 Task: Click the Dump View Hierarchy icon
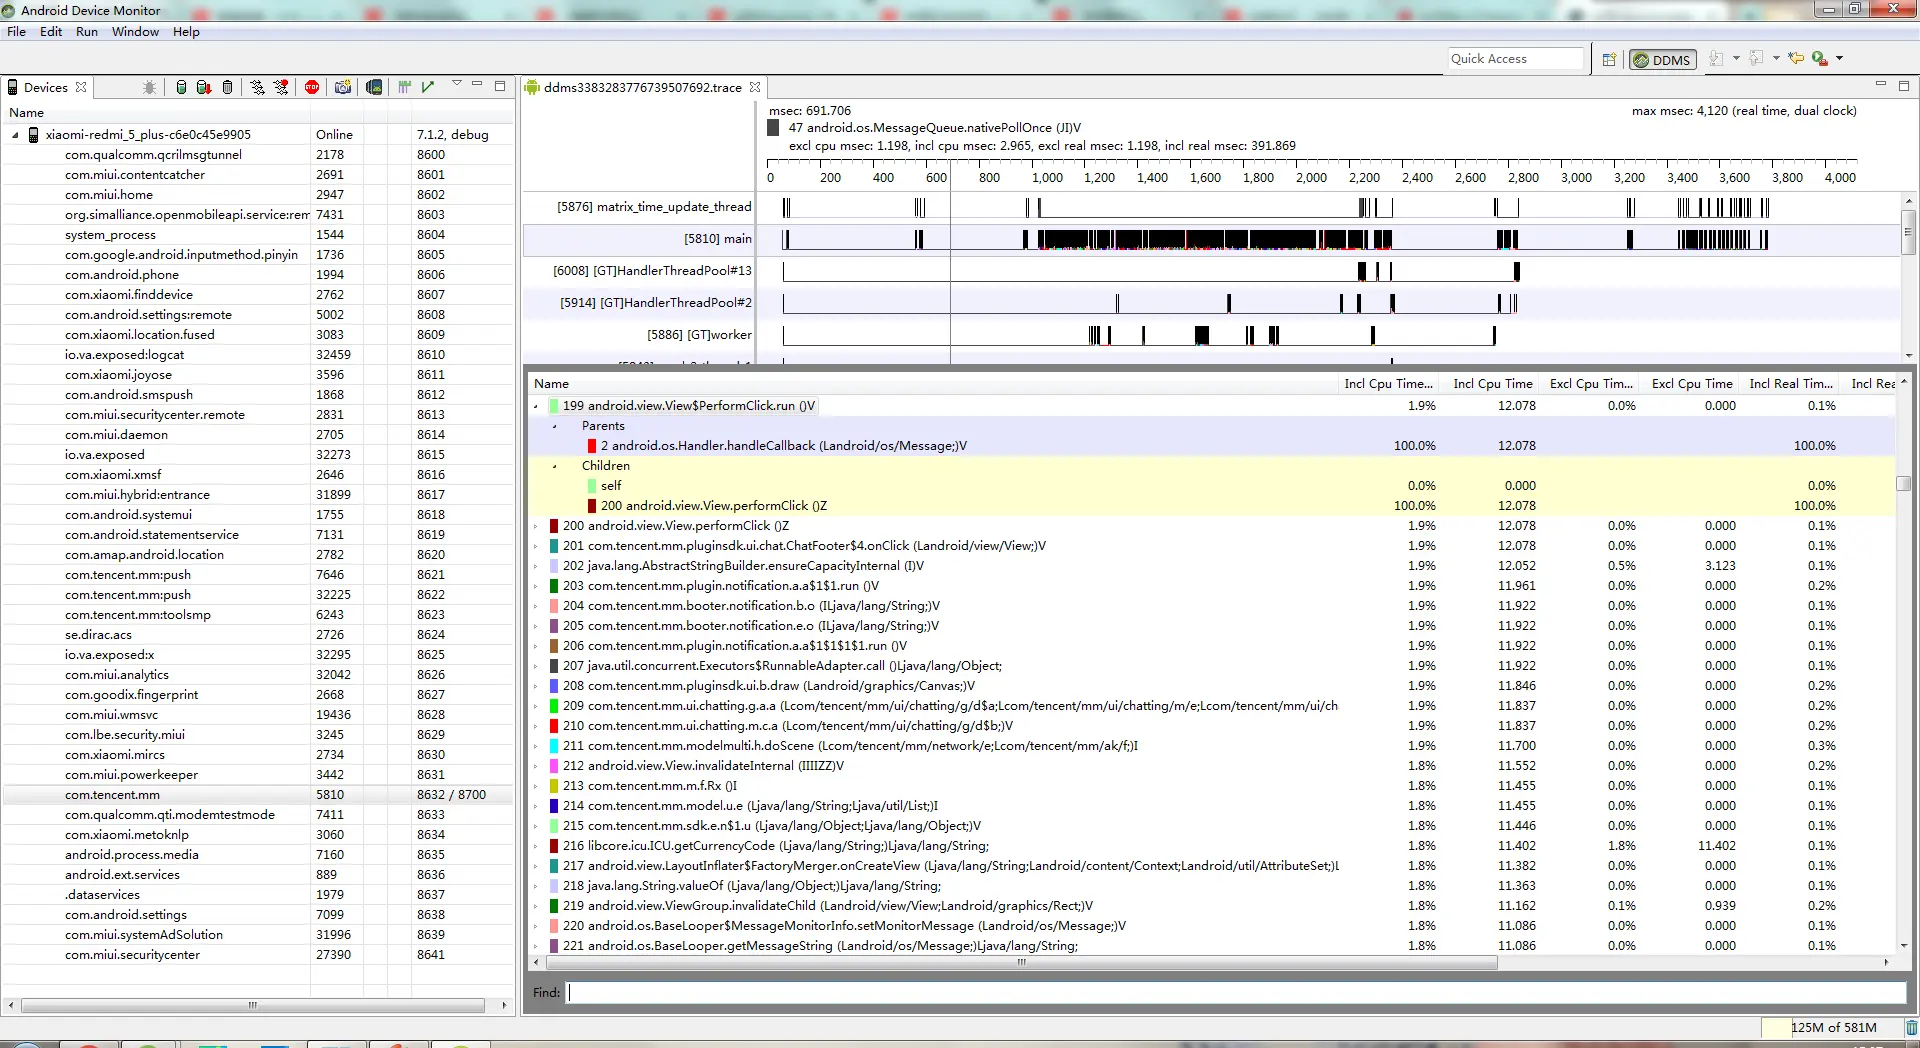[x=374, y=87]
